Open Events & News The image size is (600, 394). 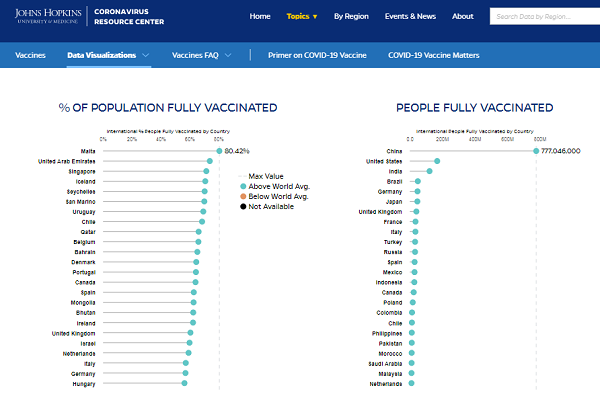[x=410, y=16]
